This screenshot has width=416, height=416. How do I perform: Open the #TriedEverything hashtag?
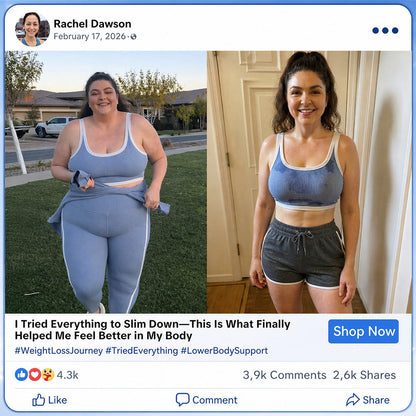[x=142, y=351]
